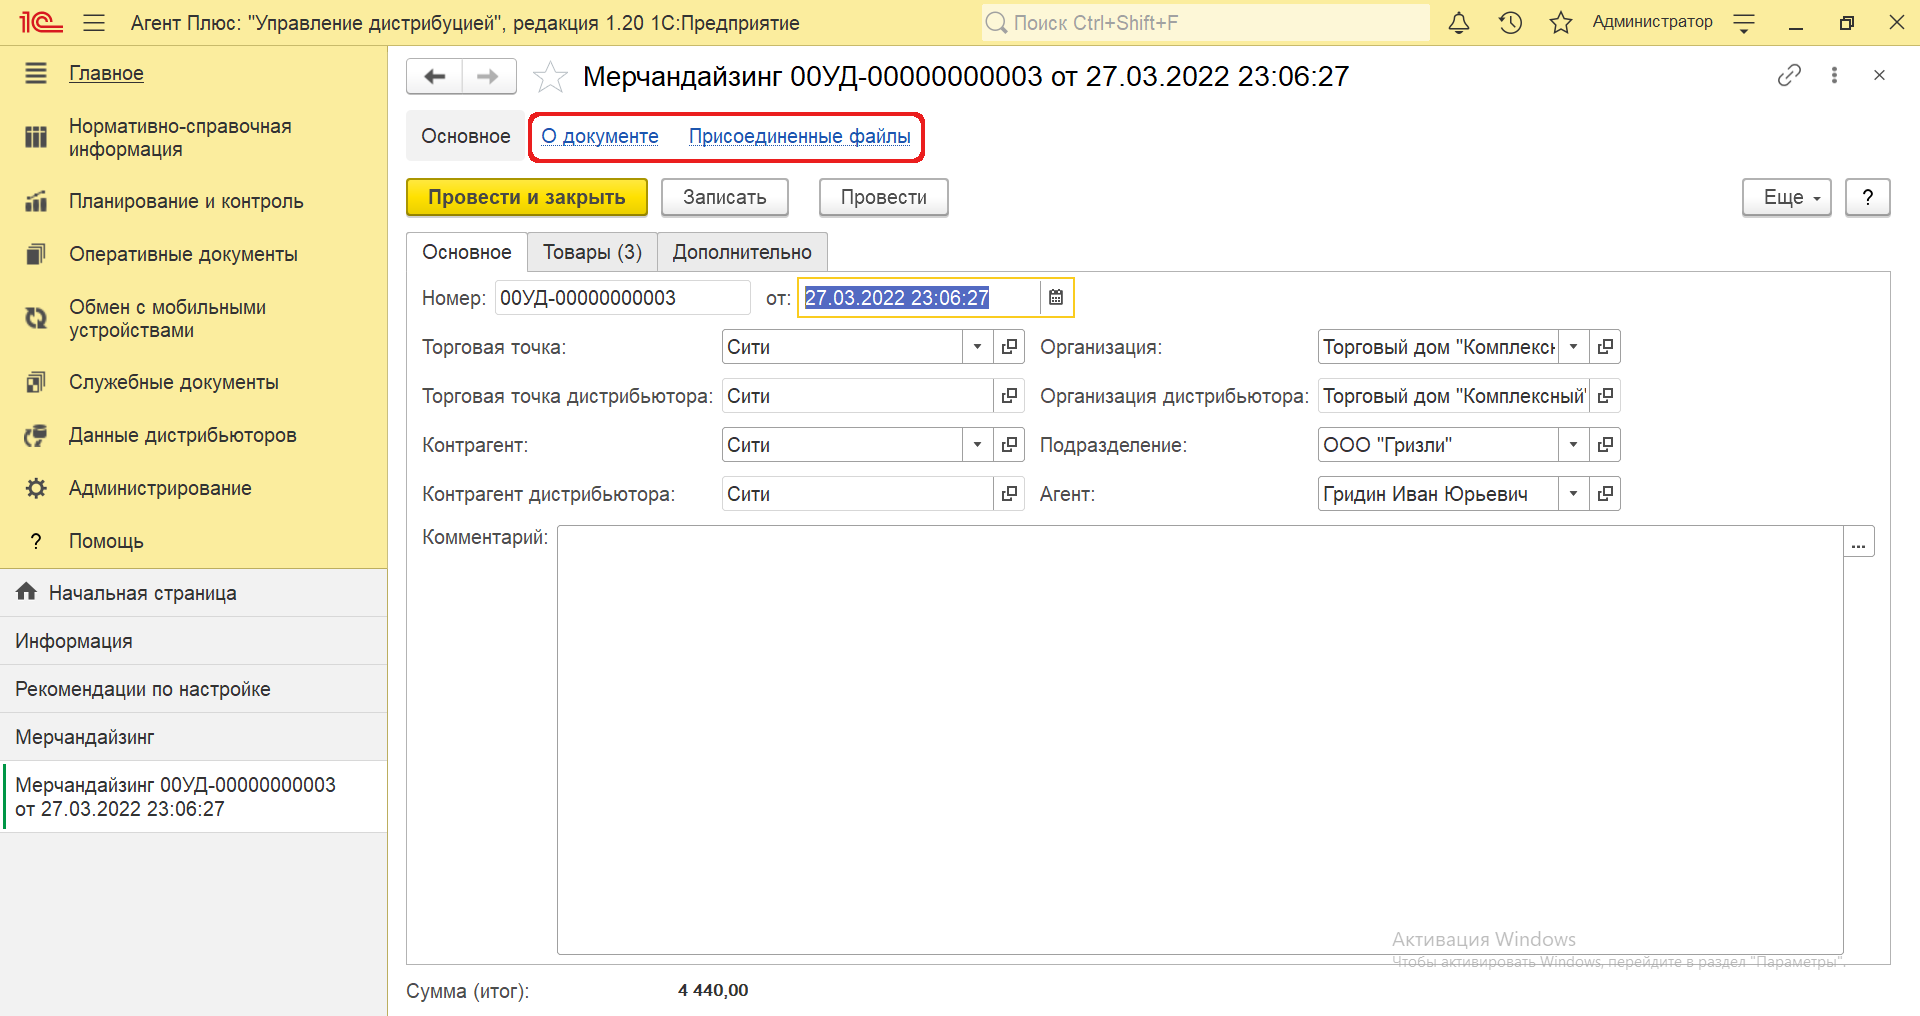1920x1016 pixels.
Task: Click Торговая точка дистрибьютора field Сити
Action: click(x=857, y=395)
